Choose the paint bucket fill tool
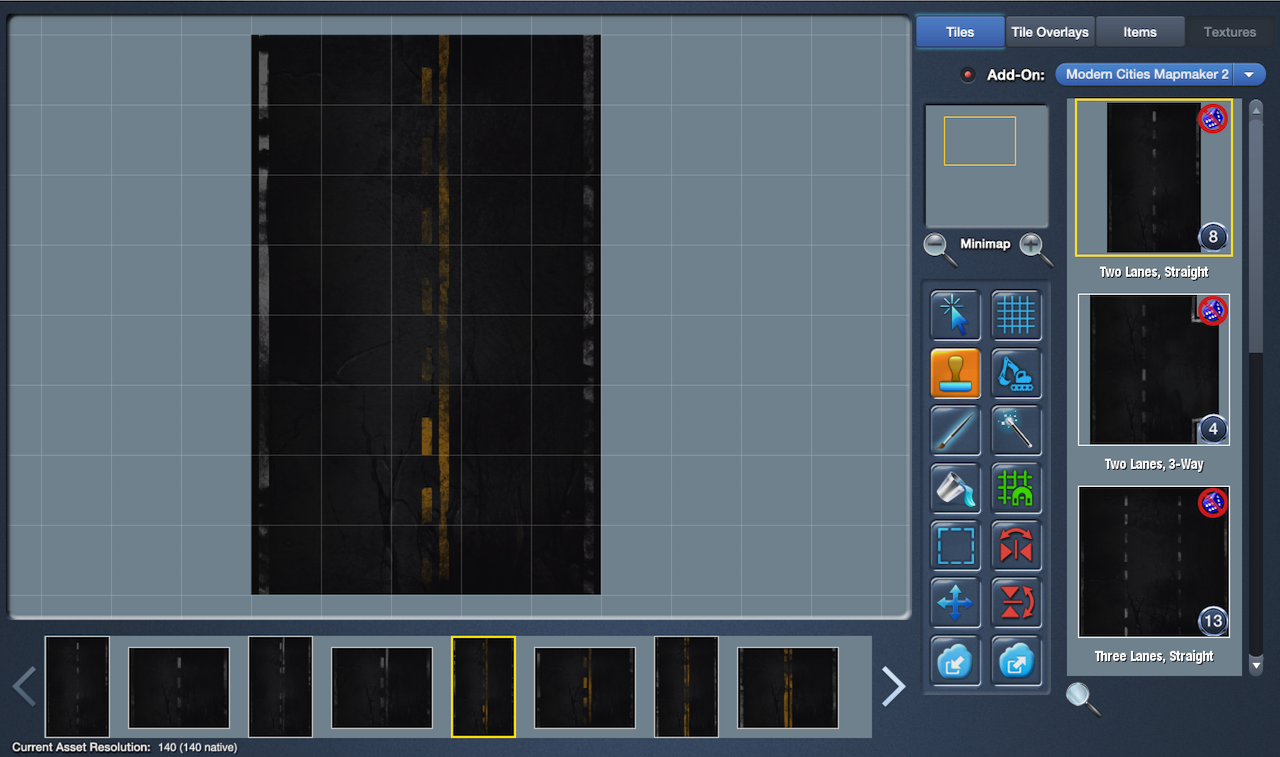Screen dimensions: 1280x757 click(x=955, y=488)
